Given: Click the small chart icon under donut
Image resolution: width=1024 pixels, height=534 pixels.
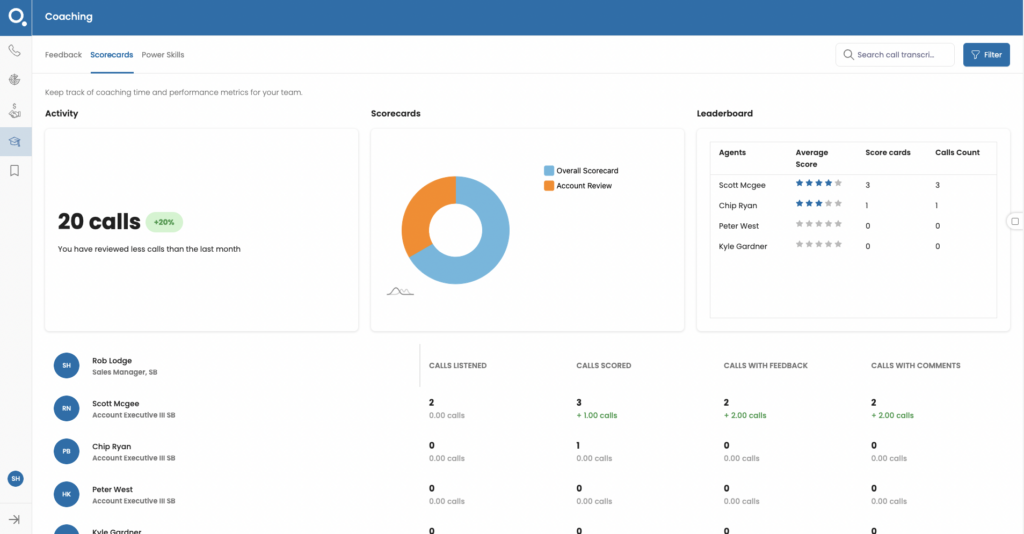Looking at the screenshot, I should point(400,291).
